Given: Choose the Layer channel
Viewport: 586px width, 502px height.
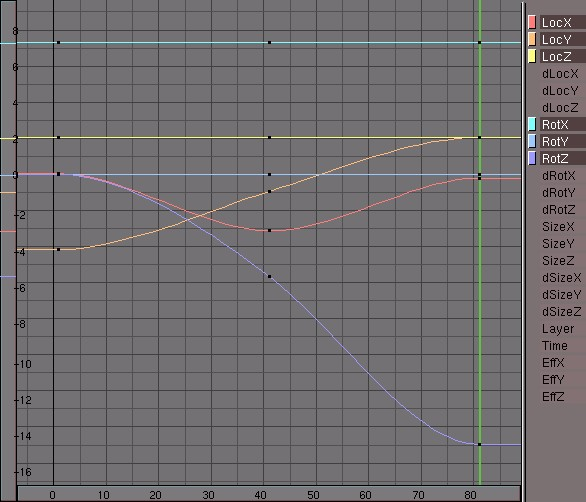Looking at the screenshot, I should [x=558, y=329].
